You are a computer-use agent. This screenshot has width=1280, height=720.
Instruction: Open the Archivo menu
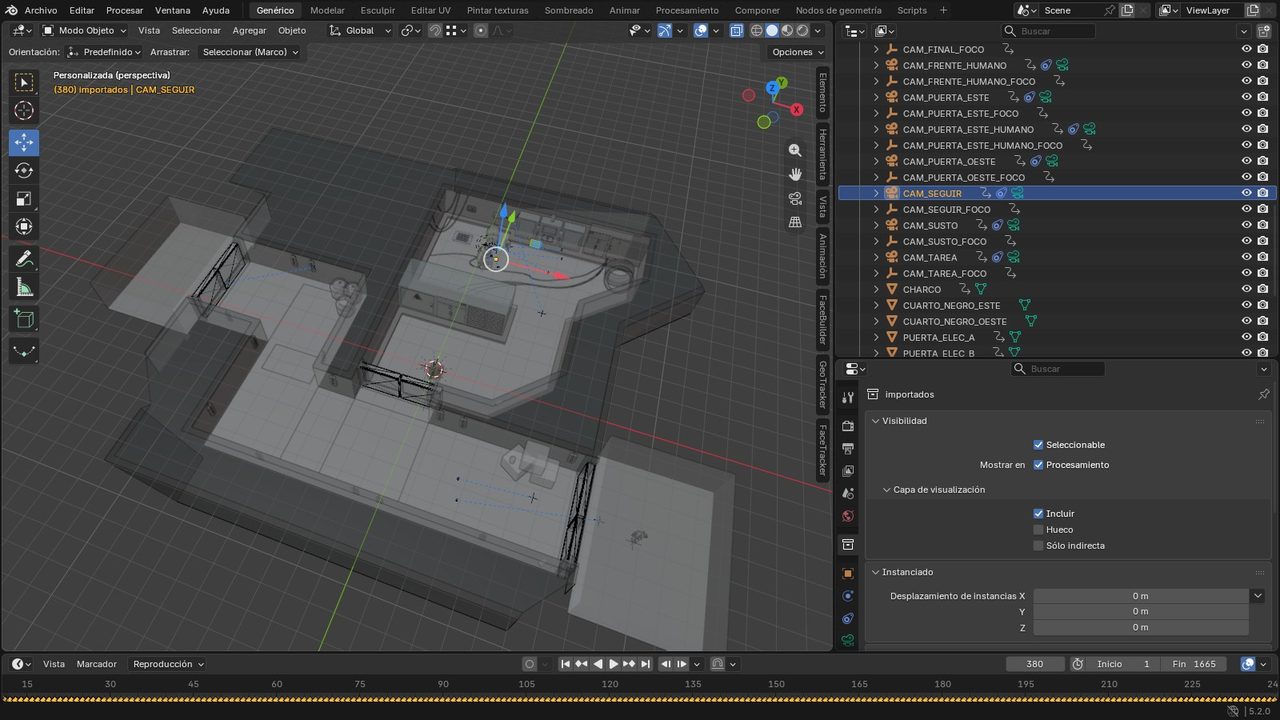[x=41, y=10]
